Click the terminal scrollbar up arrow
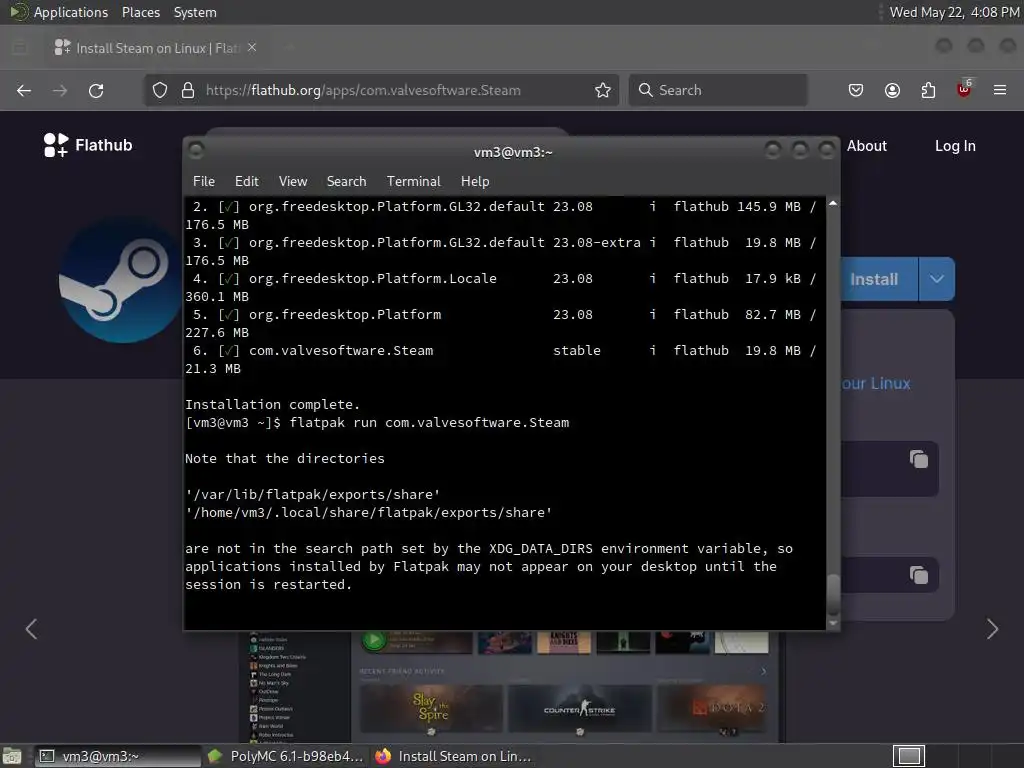The width and height of the screenshot is (1024, 768). click(833, 204)
